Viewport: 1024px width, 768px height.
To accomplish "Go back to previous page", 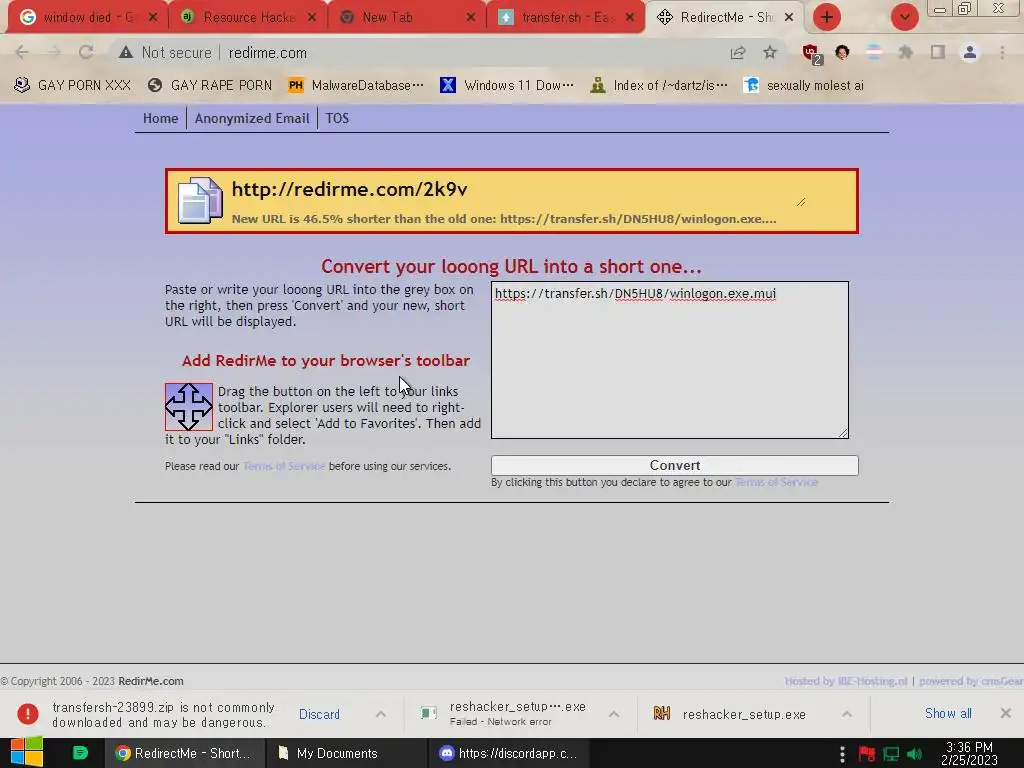I will (22, 52).
